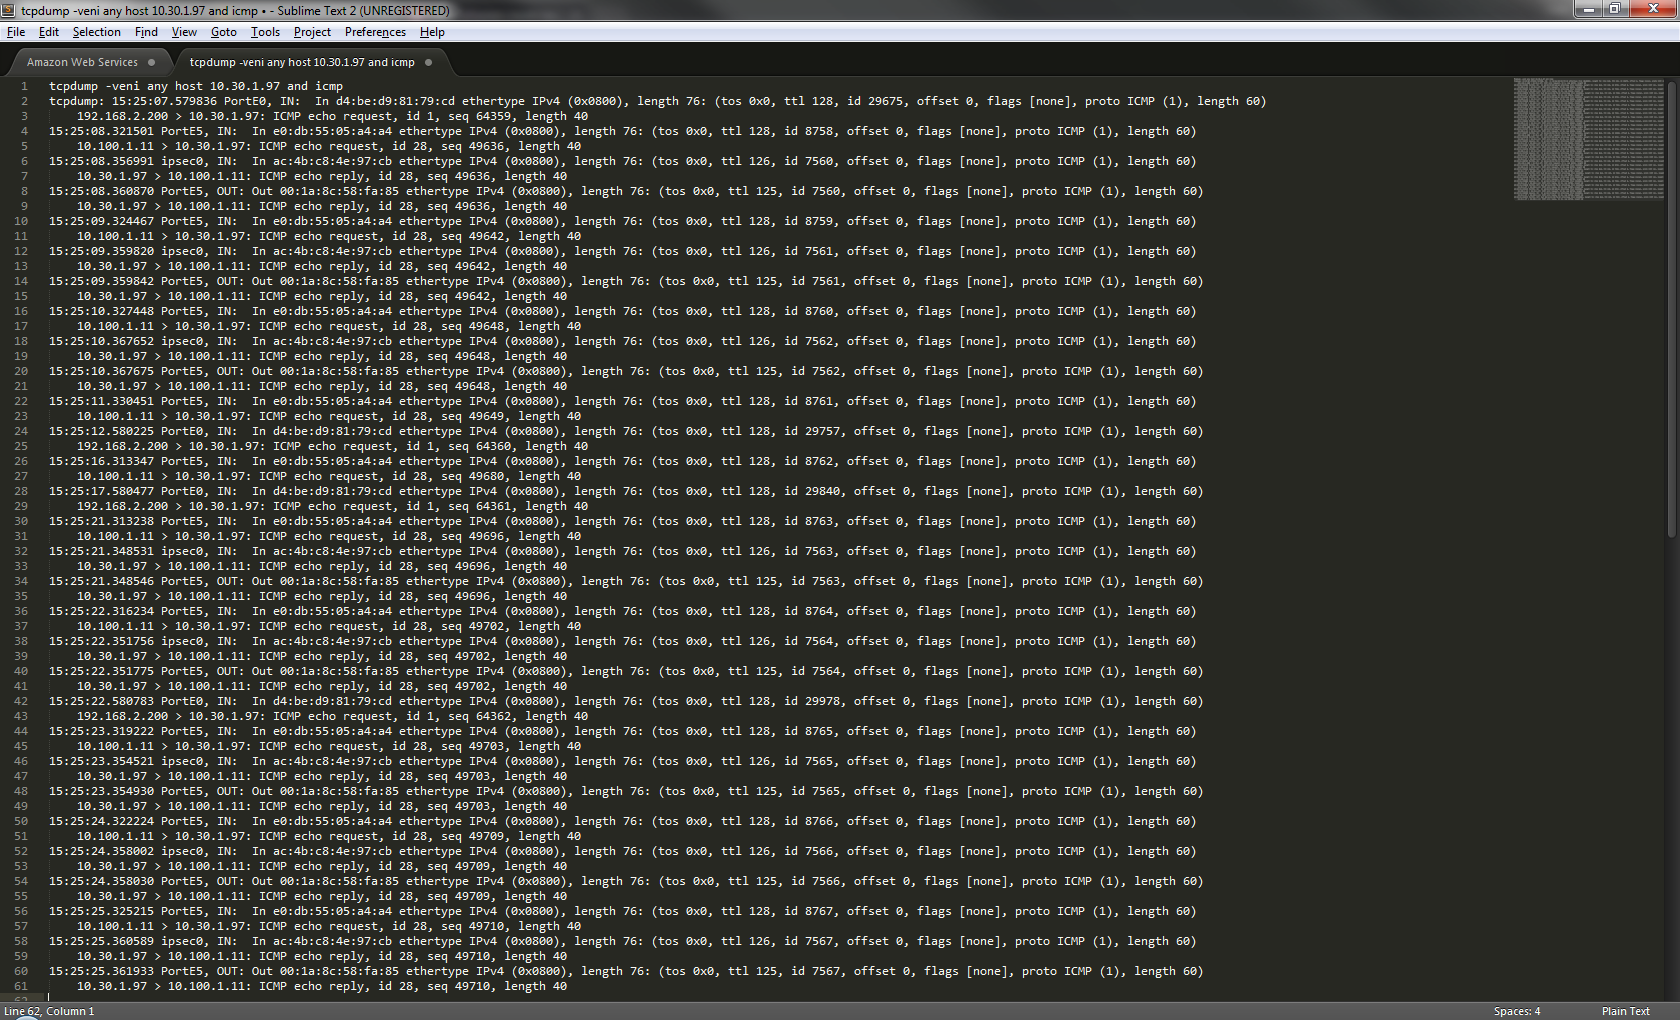The width and height of the screenshot is (1680, 1020).
Task: Close the Amazon Web Services tab via its dot
Action: [152, 62]
